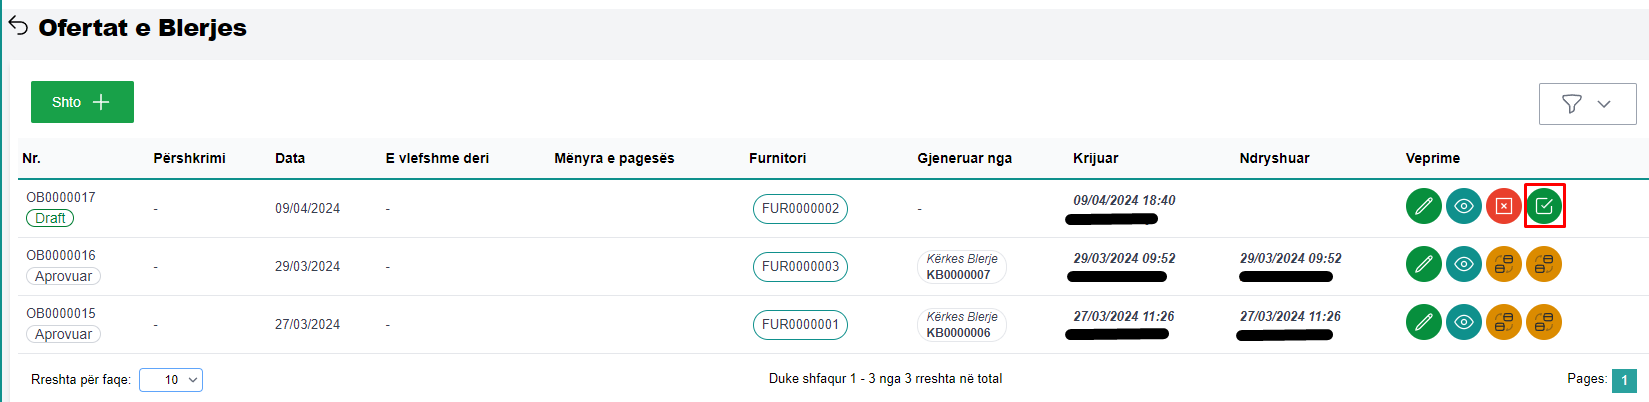View offer OB0000016 with the eye icon
Image resolution: width=1649 pixels, height=402 pixels.
[1463, 265]
